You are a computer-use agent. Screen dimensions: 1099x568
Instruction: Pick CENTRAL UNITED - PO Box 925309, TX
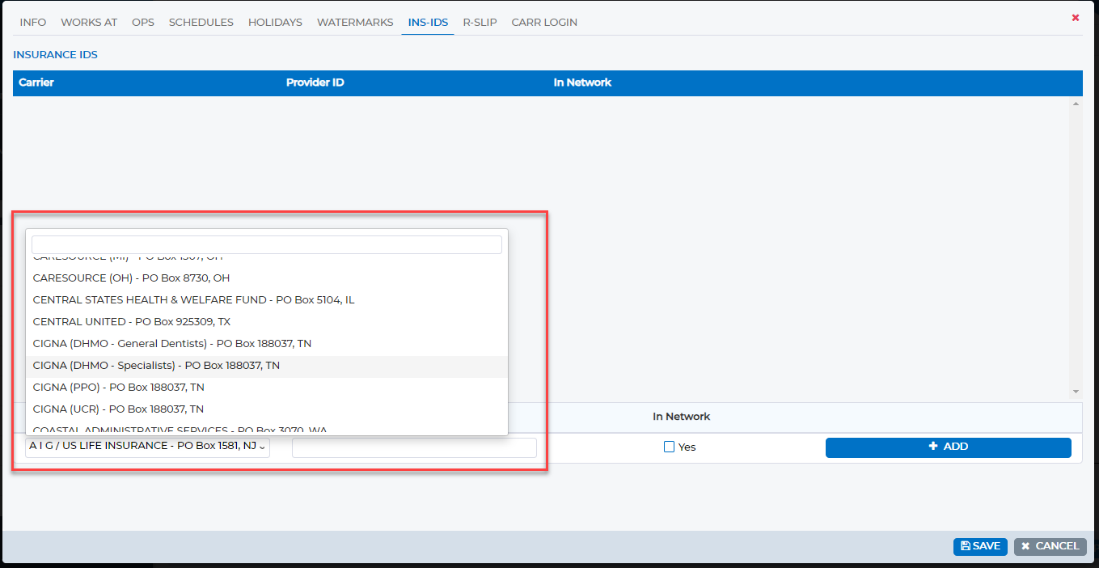[x=266, y=322]
